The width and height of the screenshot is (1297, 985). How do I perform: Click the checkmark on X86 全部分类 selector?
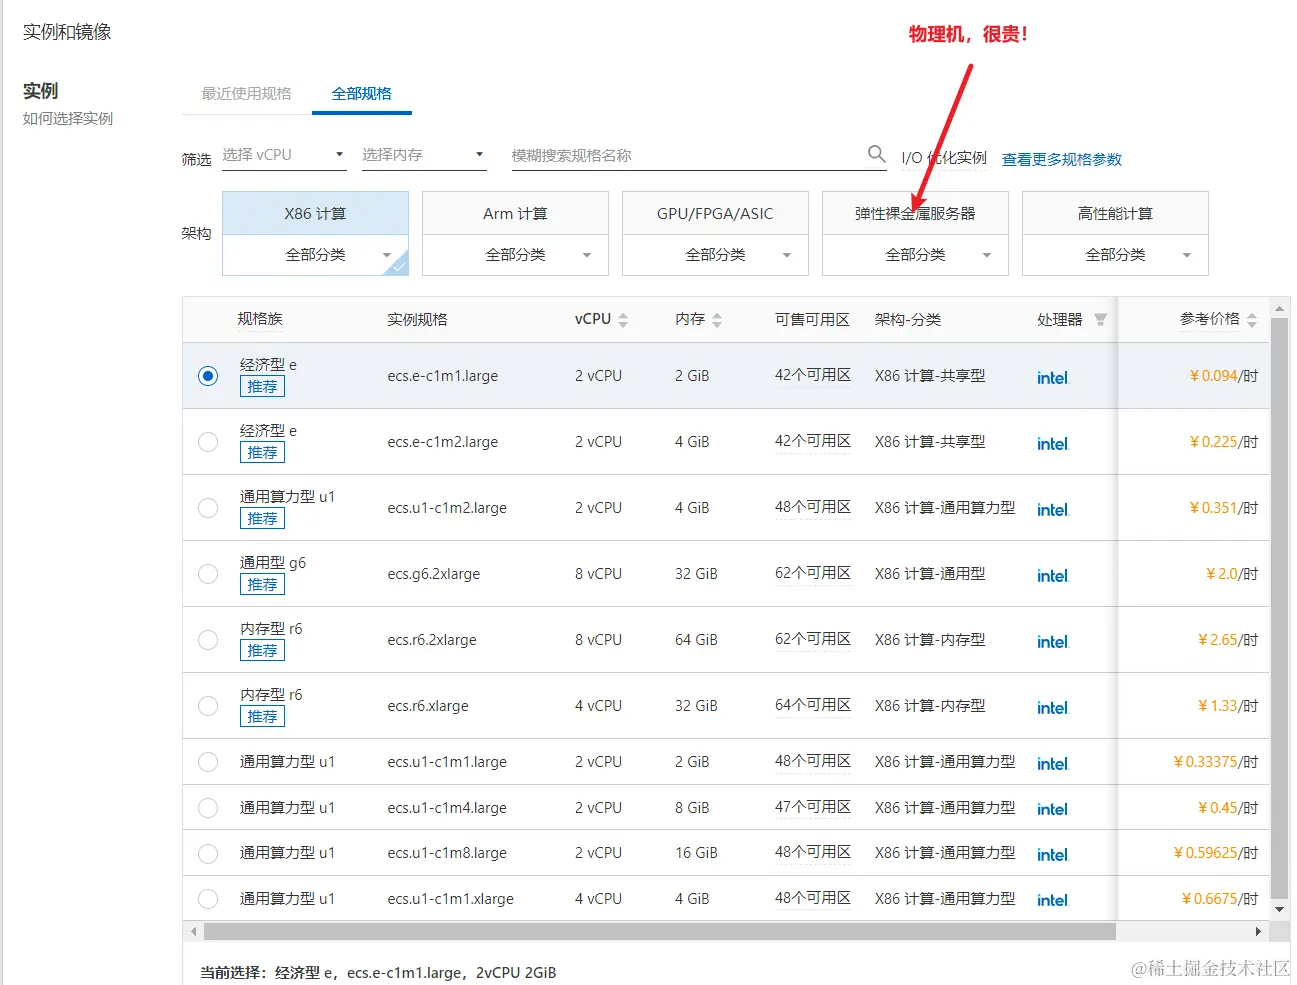coord(397,266)
